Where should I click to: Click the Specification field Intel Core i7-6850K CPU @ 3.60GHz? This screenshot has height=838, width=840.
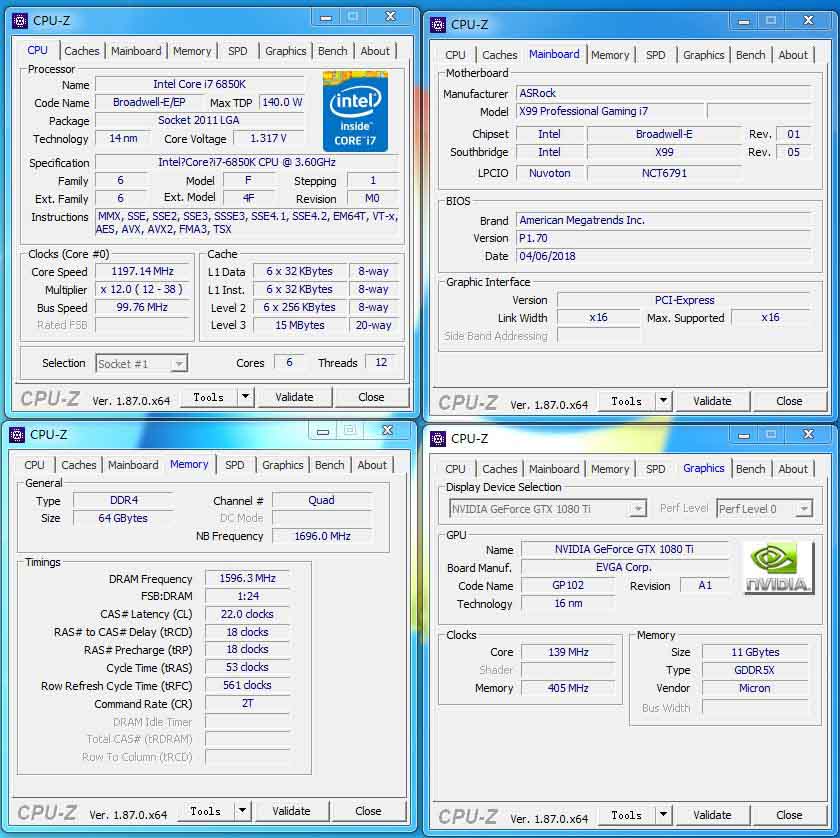[247, 162]
